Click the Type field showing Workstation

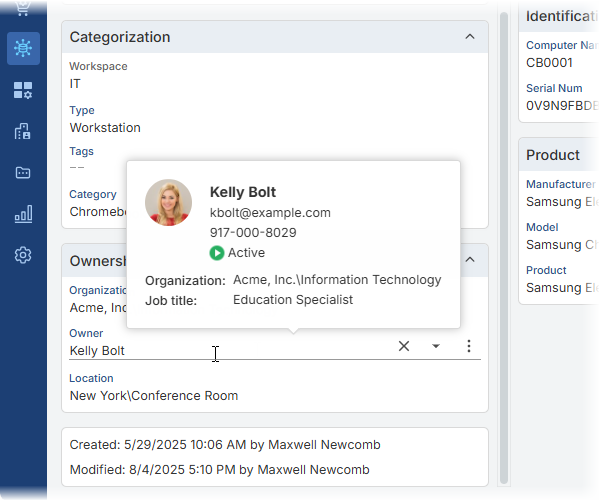click(105, 128)
